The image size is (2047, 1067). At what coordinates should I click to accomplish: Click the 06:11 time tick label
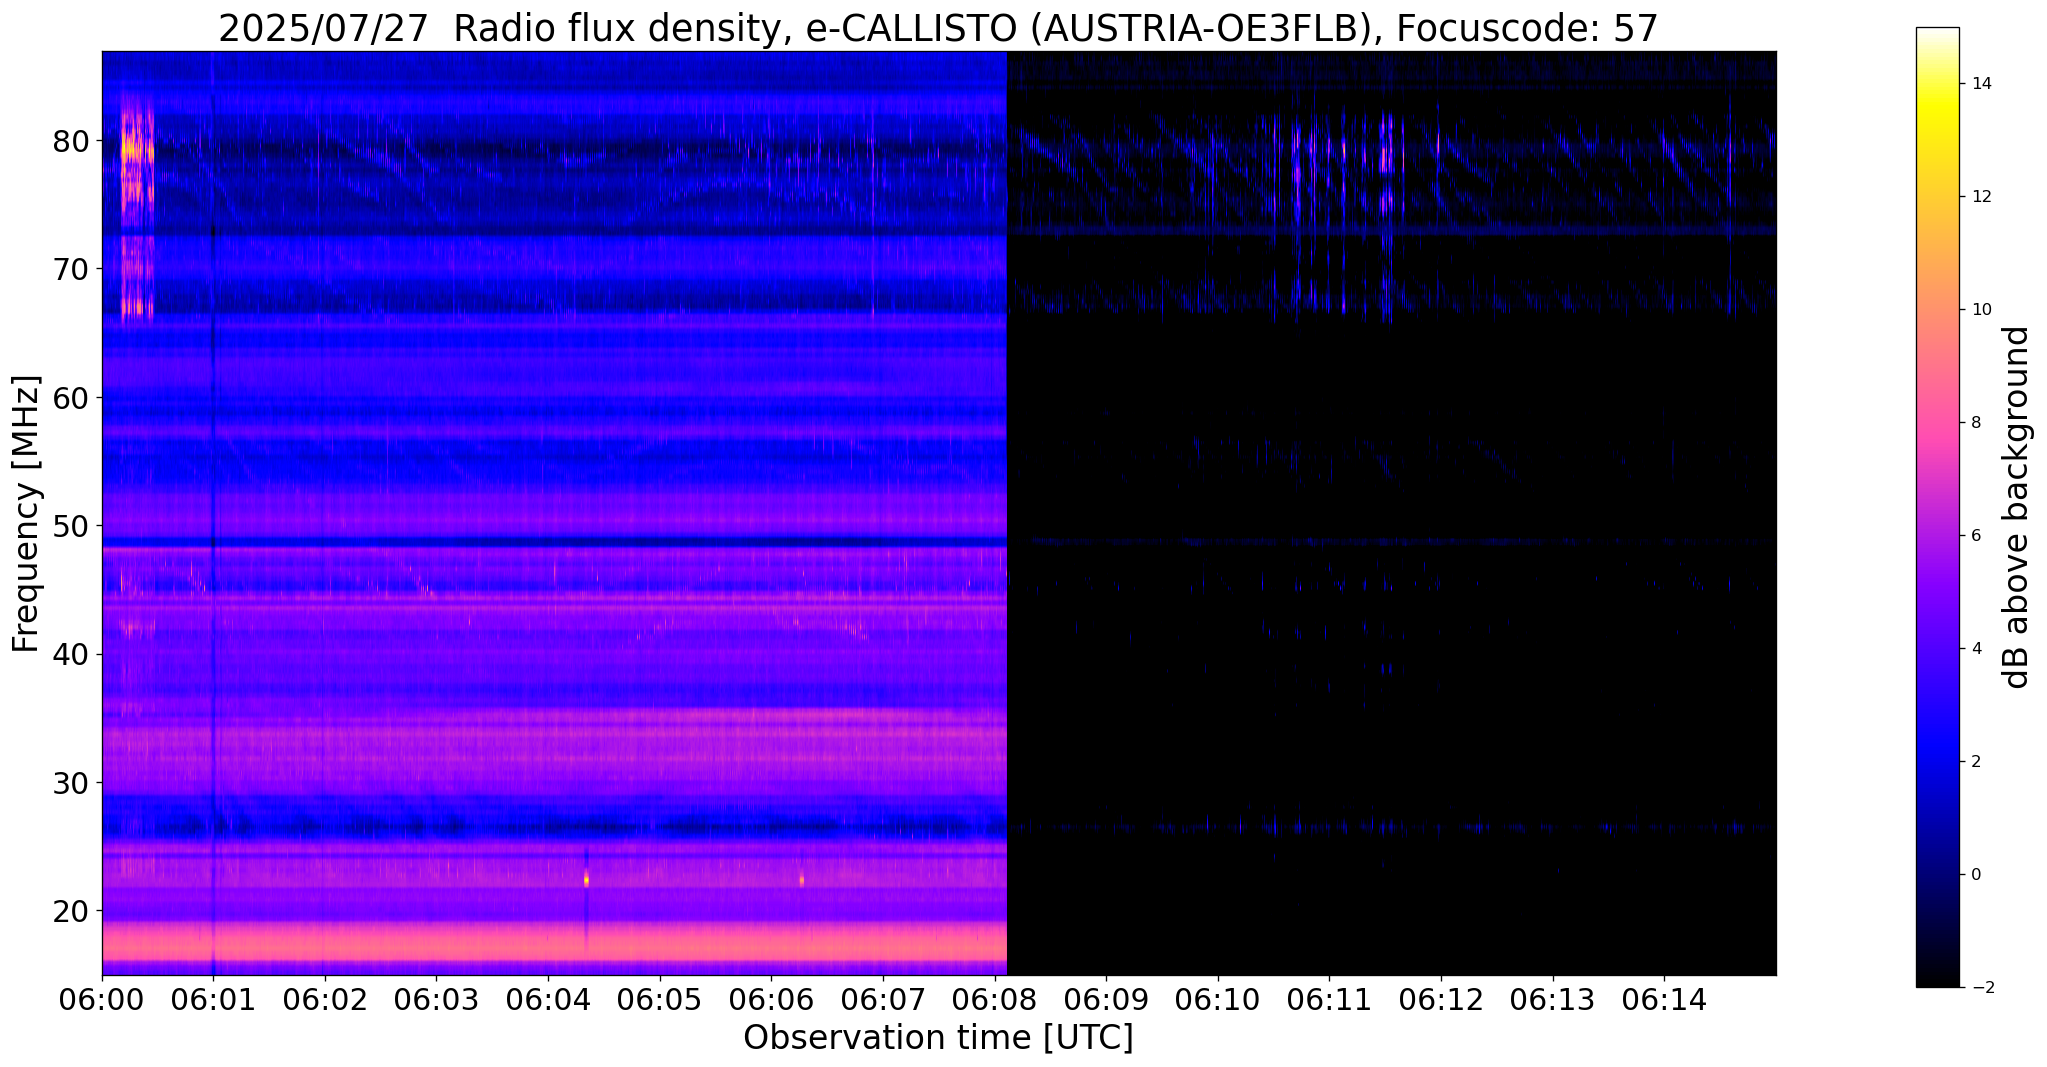tap(1329, 999)
